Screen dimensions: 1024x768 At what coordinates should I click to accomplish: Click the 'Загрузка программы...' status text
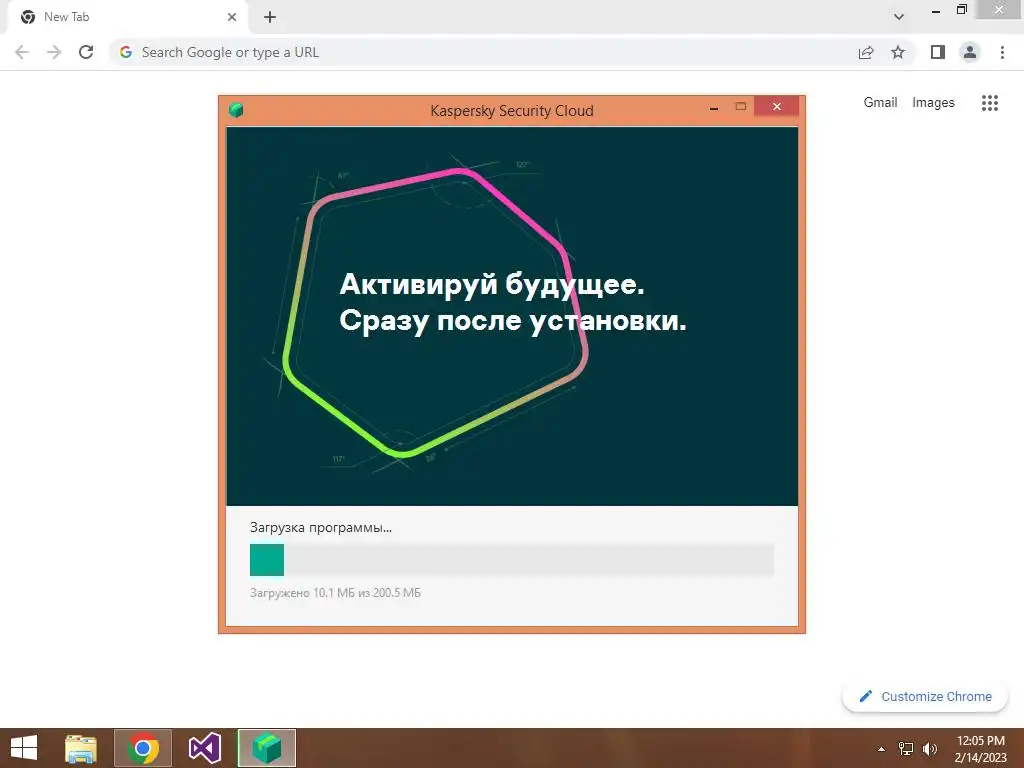(321, 528)
